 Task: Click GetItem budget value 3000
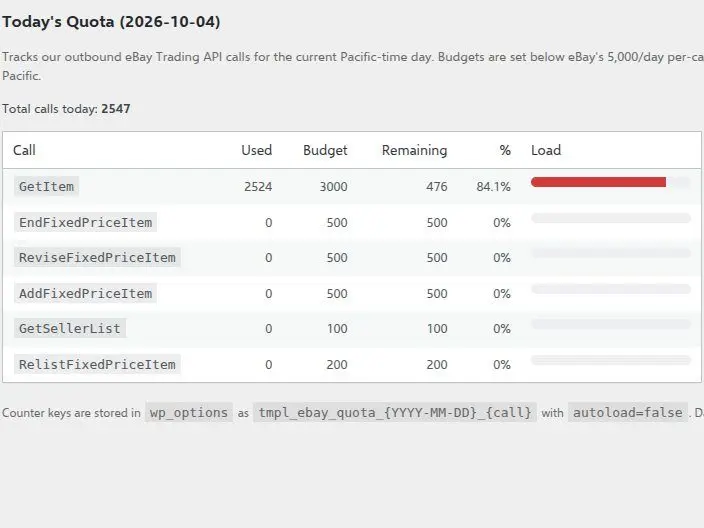333,187
